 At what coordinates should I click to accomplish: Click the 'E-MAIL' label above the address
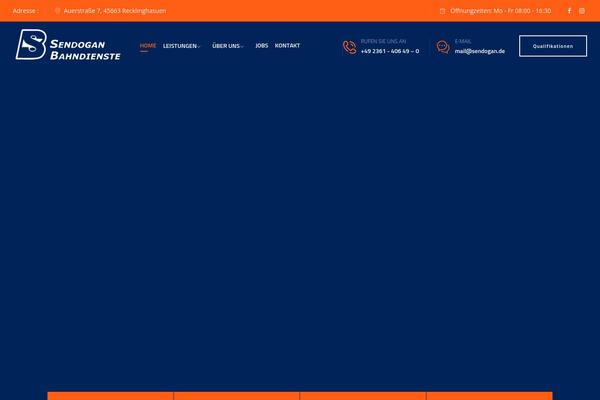463,41
